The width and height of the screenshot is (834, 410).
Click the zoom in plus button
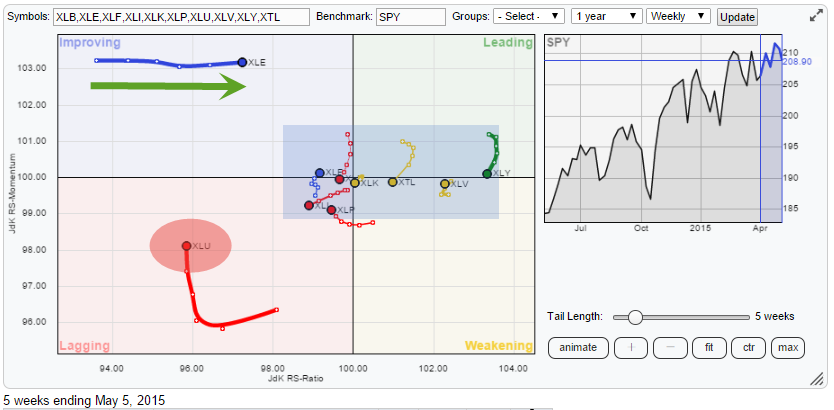(x=631, y=348)
